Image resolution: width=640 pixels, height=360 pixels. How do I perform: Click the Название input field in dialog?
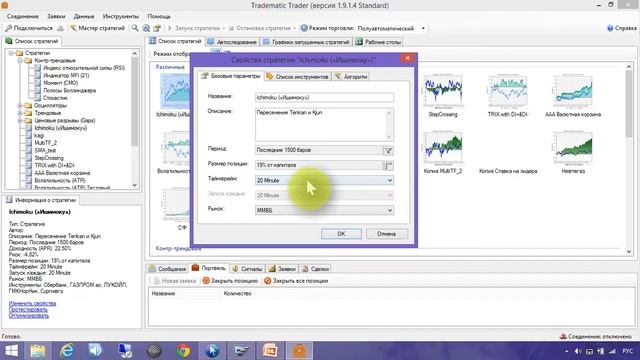point(324,98)
